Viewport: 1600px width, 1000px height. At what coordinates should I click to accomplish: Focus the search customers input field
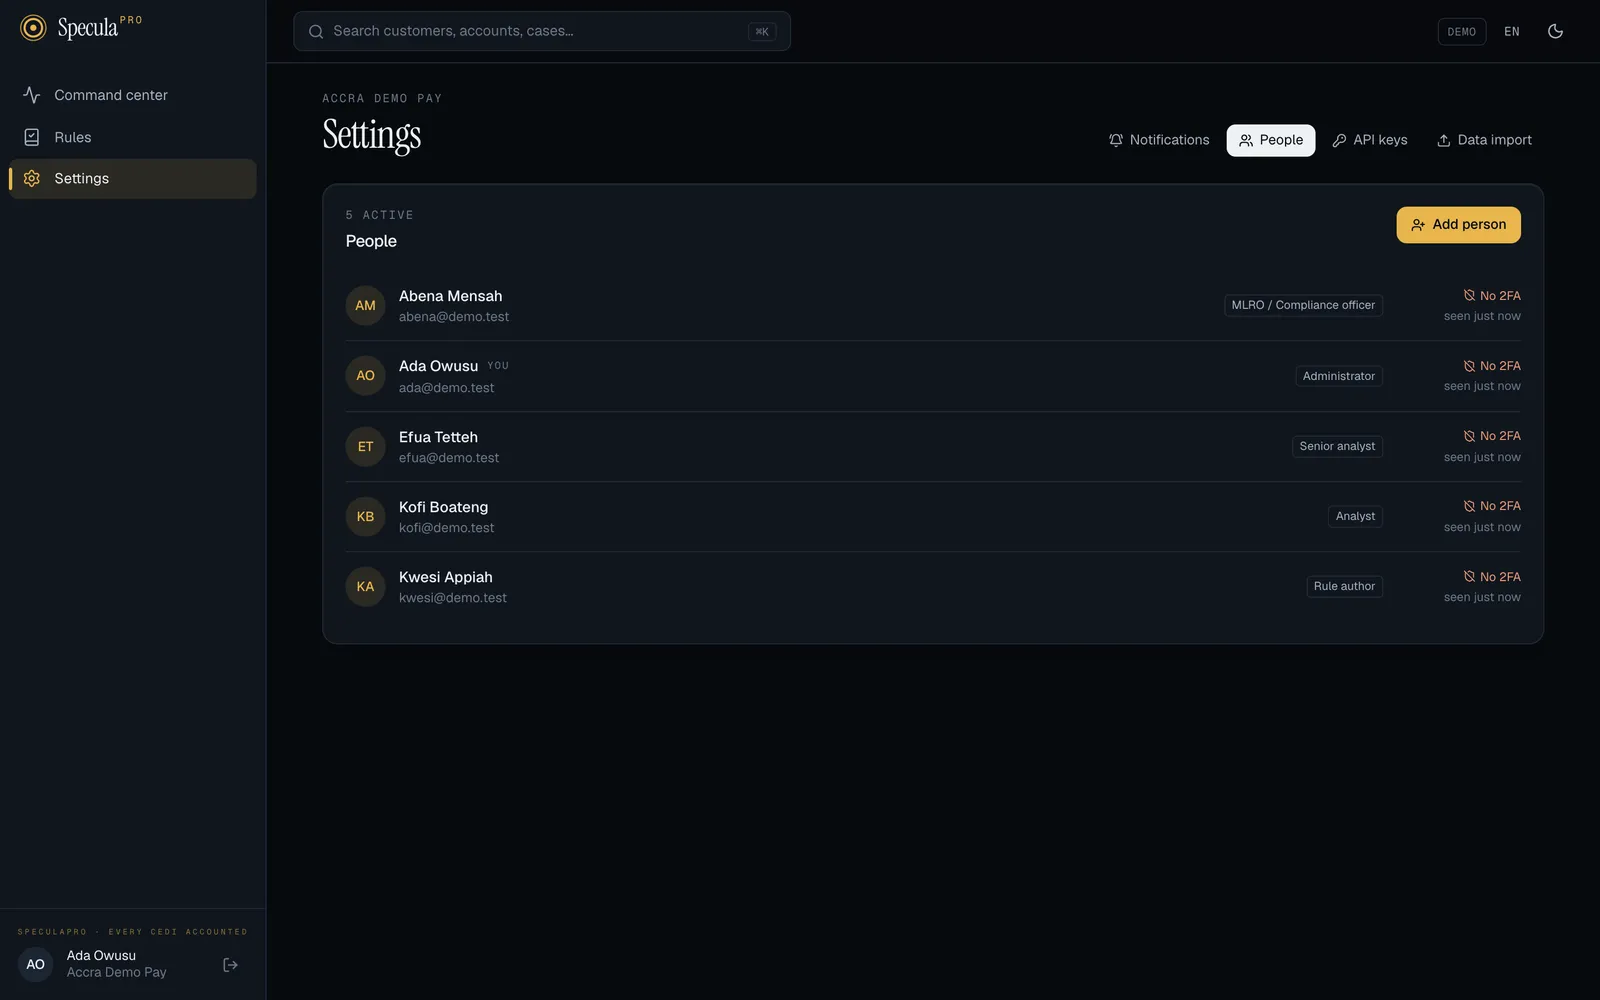point(542,31)
